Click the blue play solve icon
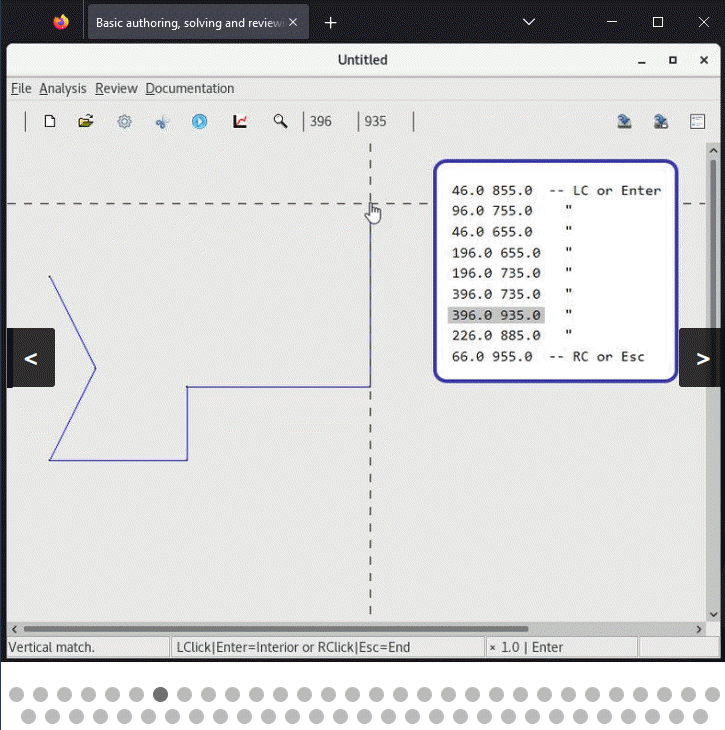725x730 pixels. pyautogui.click(x=200, y=122)
